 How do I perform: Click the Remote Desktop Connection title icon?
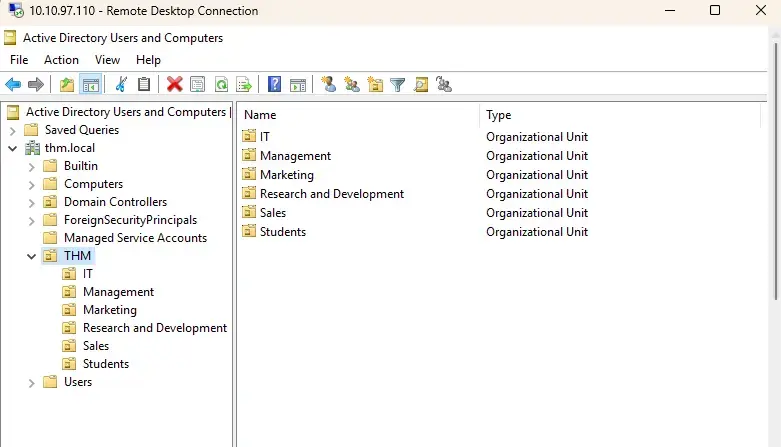click(16, 10)
